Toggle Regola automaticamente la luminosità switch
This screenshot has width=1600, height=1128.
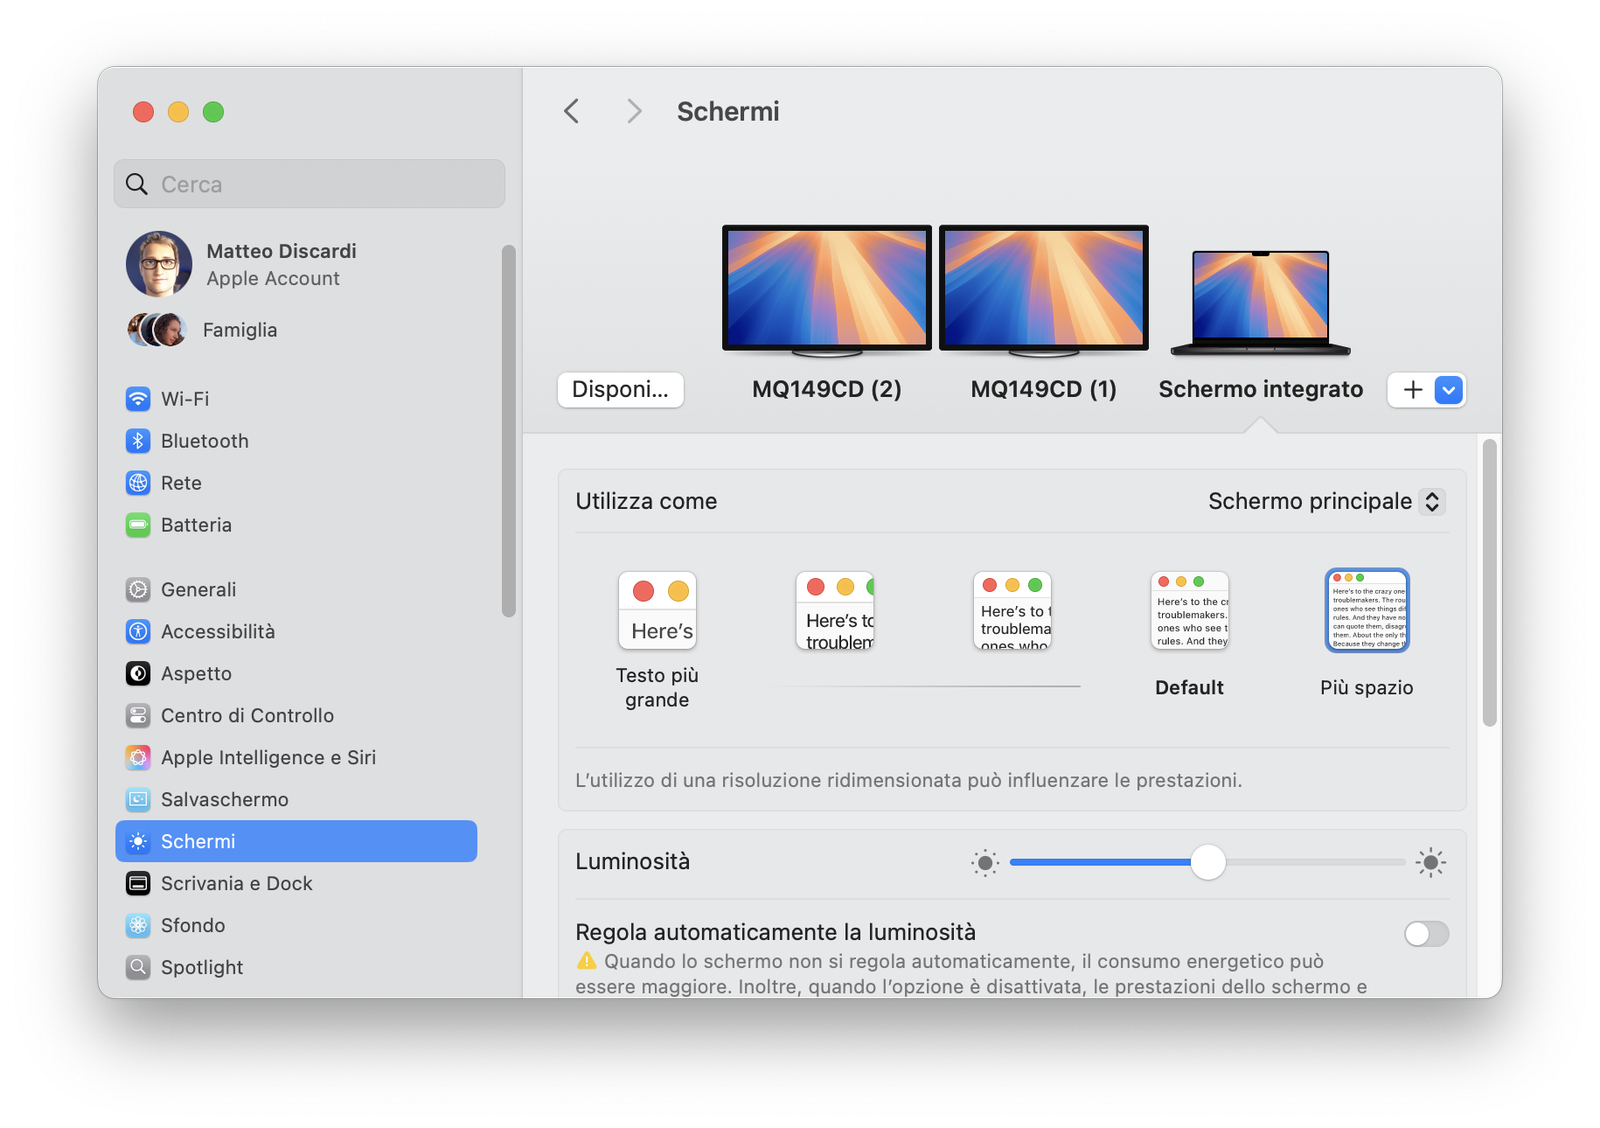pyautogui.click(x=1426, y=934)
